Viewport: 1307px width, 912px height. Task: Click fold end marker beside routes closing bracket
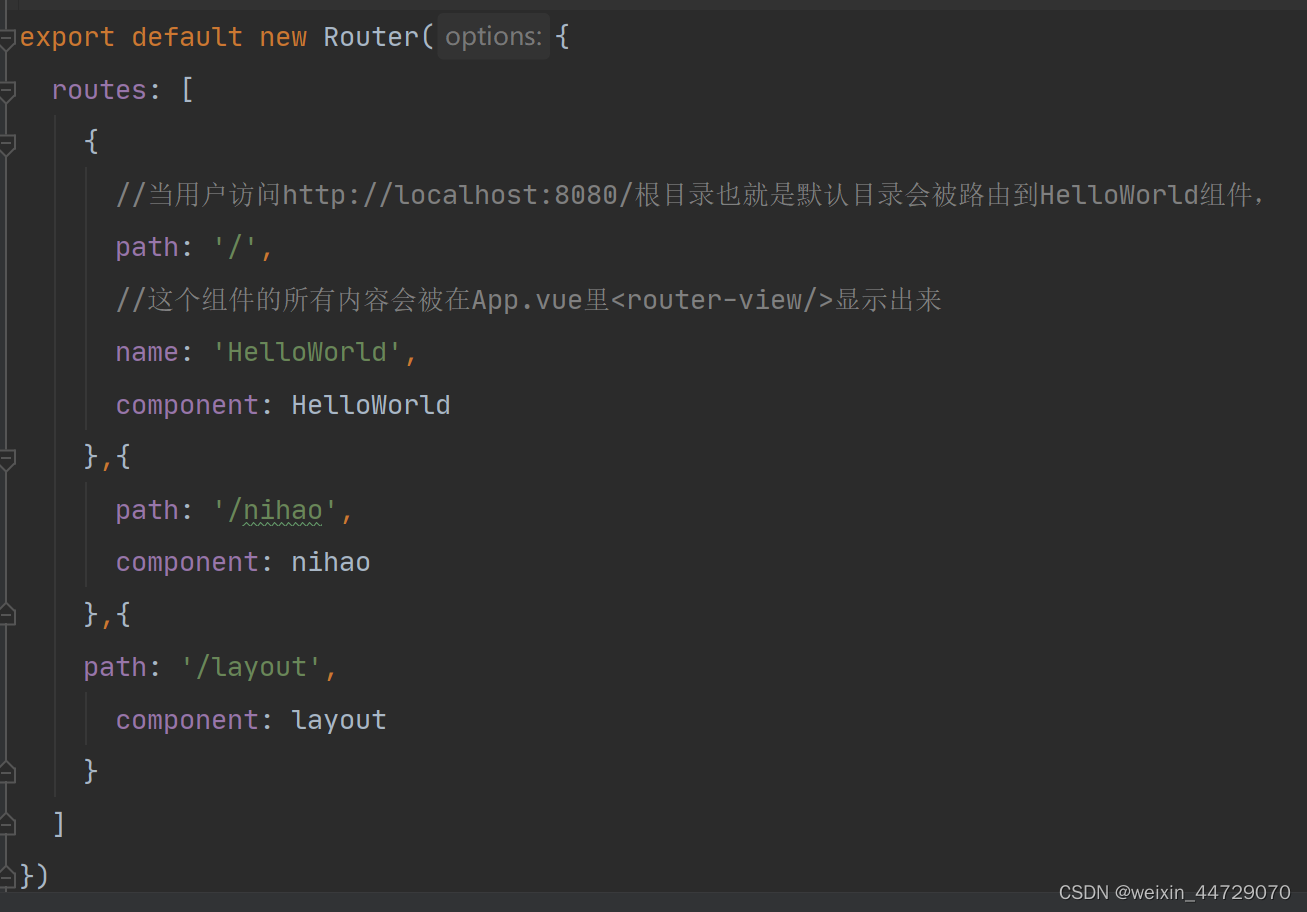pos(7,825)
